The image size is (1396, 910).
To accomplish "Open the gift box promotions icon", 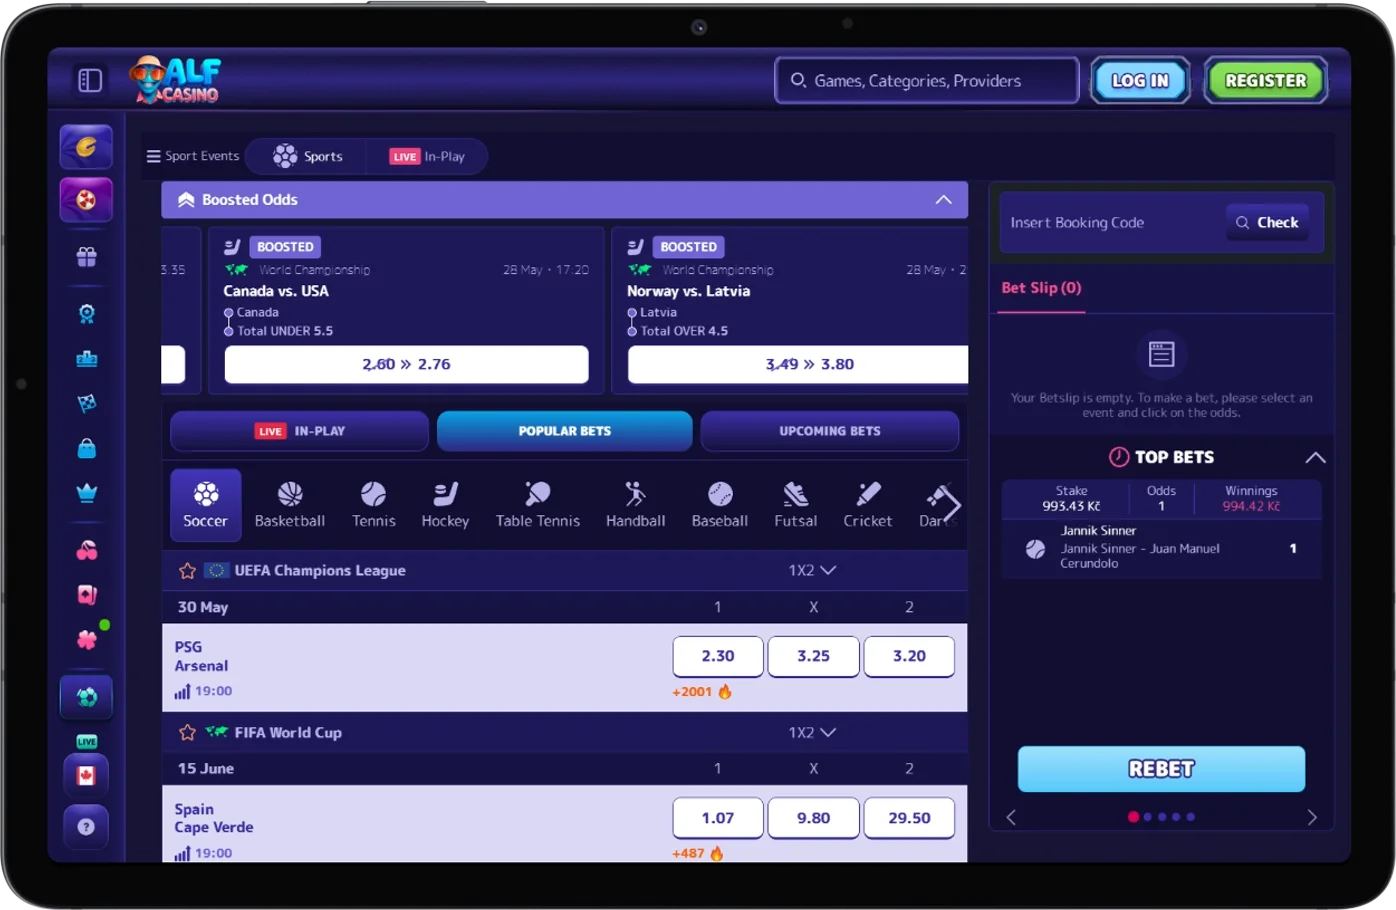I will (87, 257).
